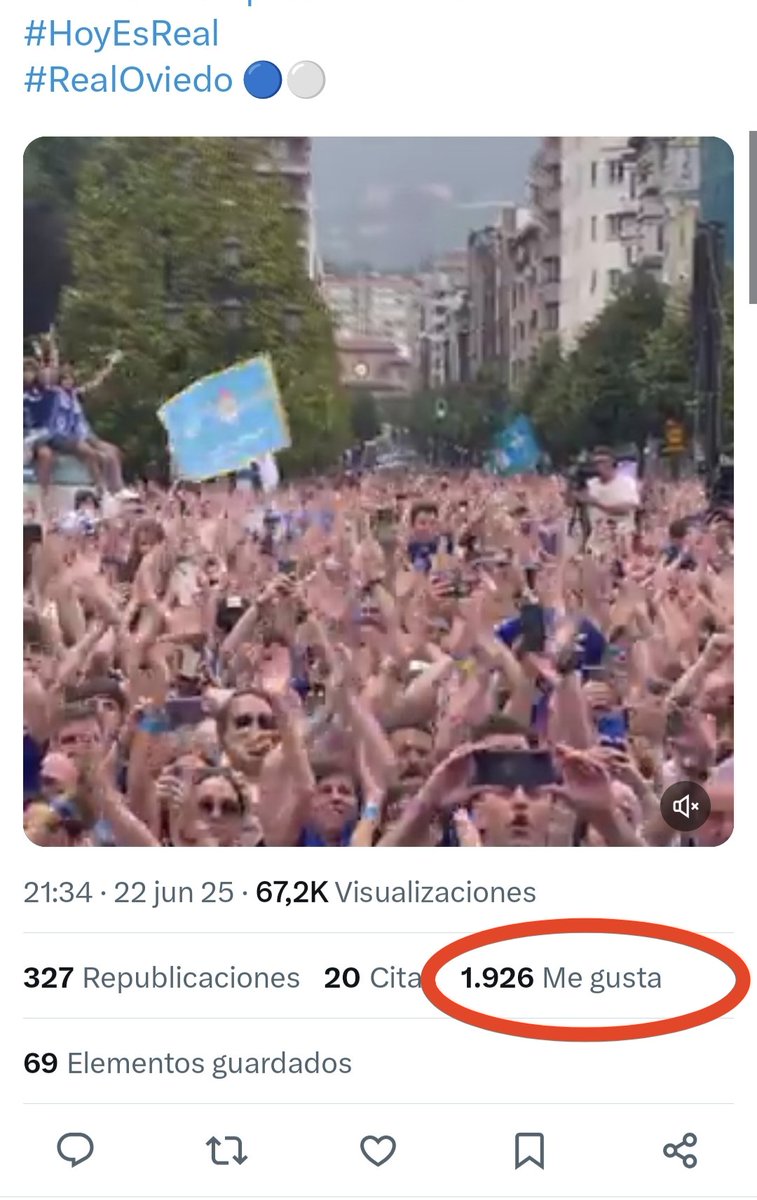This screenshot has width=757, height=1200.
Task: Open the #HoyEsReal hashtag
Action: click(x=121, y=34)
